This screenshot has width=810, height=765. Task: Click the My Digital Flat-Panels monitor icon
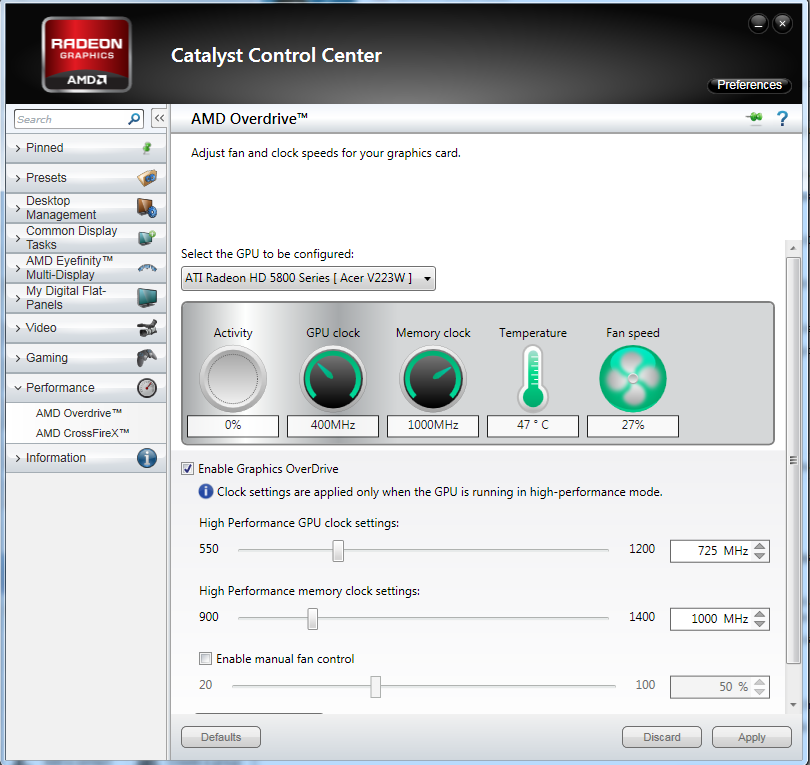pyautogui.click(x=147, y=298)
